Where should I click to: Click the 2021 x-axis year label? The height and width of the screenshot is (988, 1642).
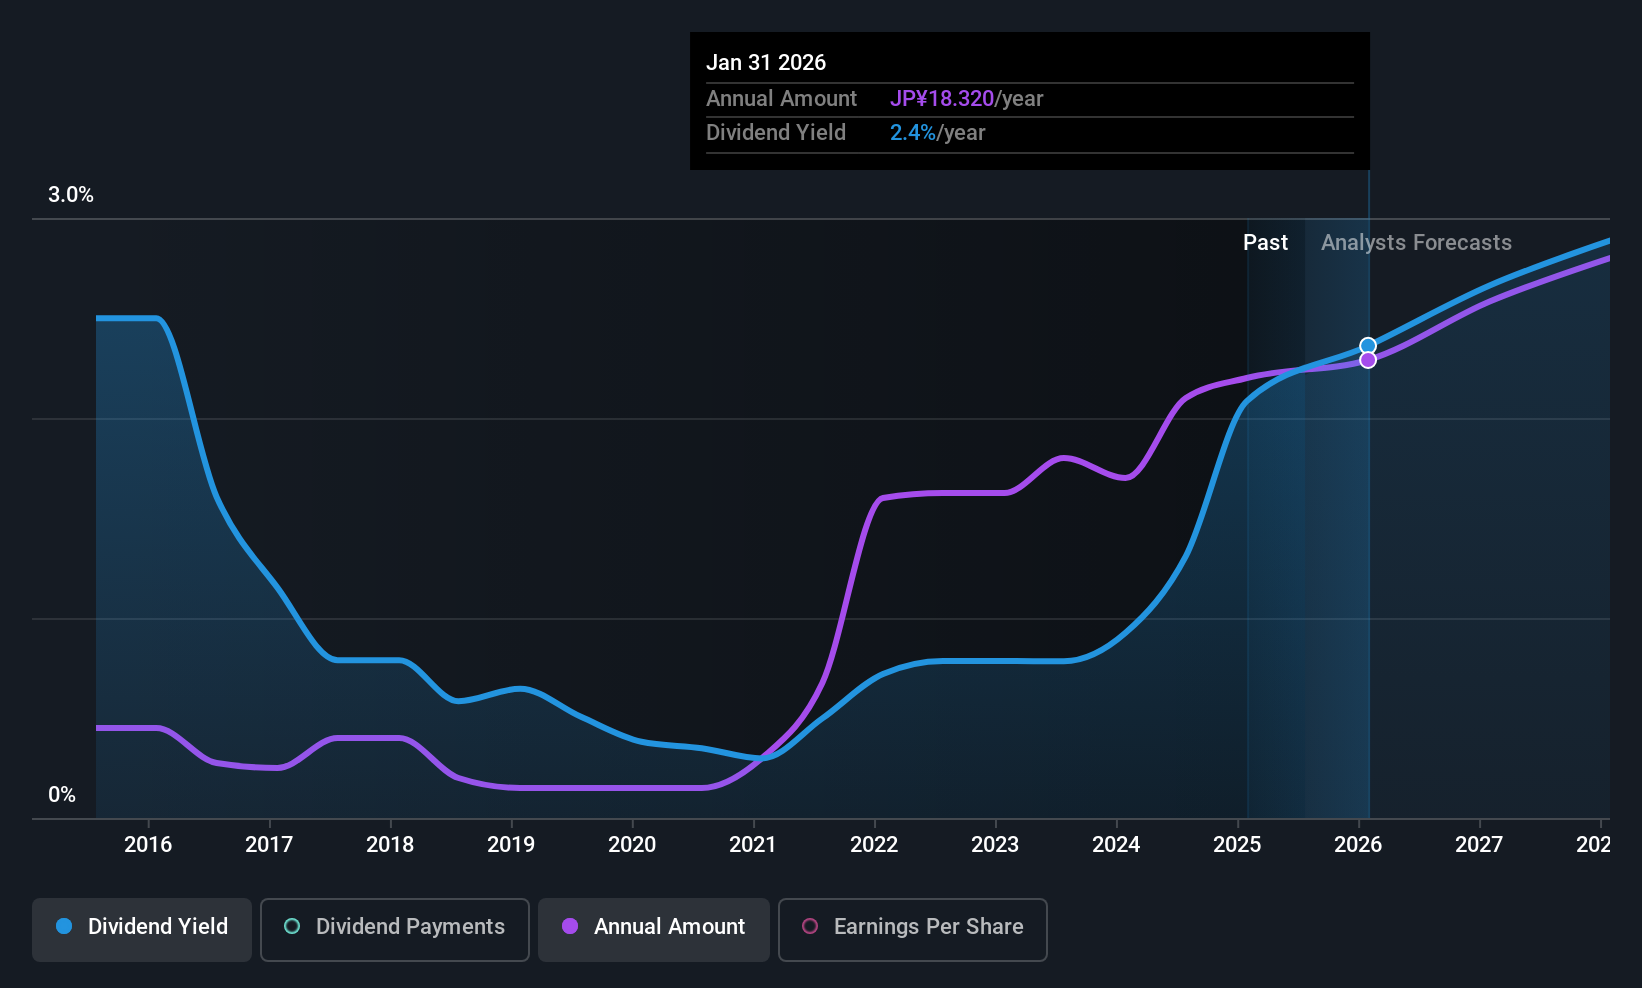[x=753, y=844]
